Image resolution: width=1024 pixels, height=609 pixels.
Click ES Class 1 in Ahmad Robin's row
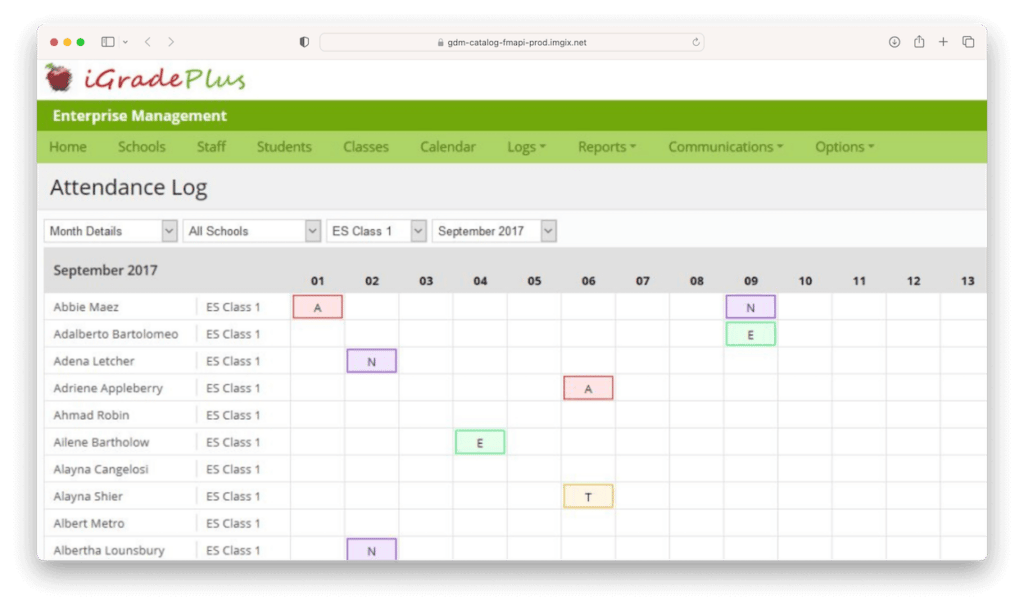coord(233,415)
